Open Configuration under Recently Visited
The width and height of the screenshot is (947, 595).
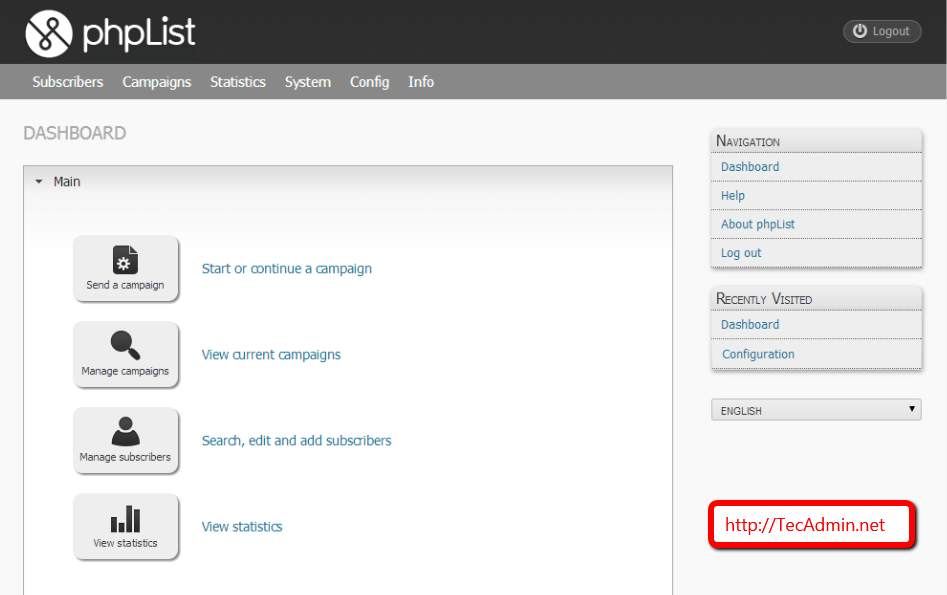click(817, 354)
